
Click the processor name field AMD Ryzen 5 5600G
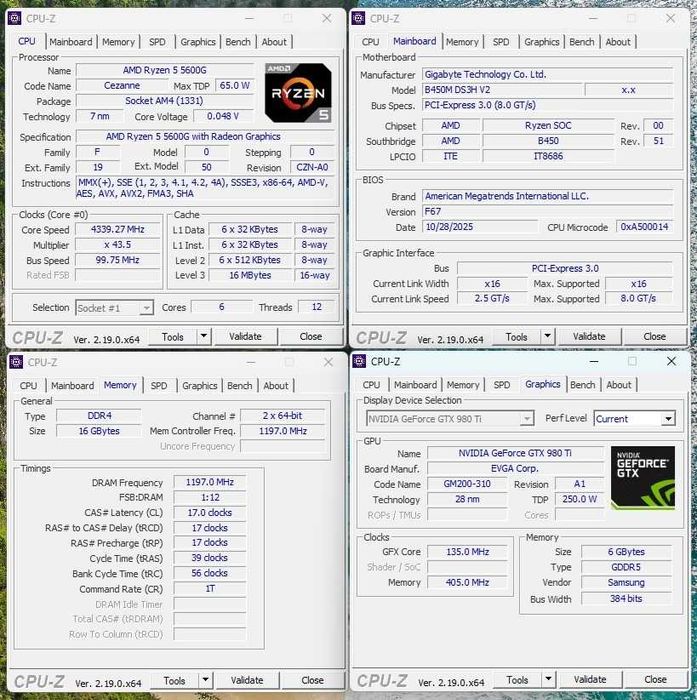(165, 70)
